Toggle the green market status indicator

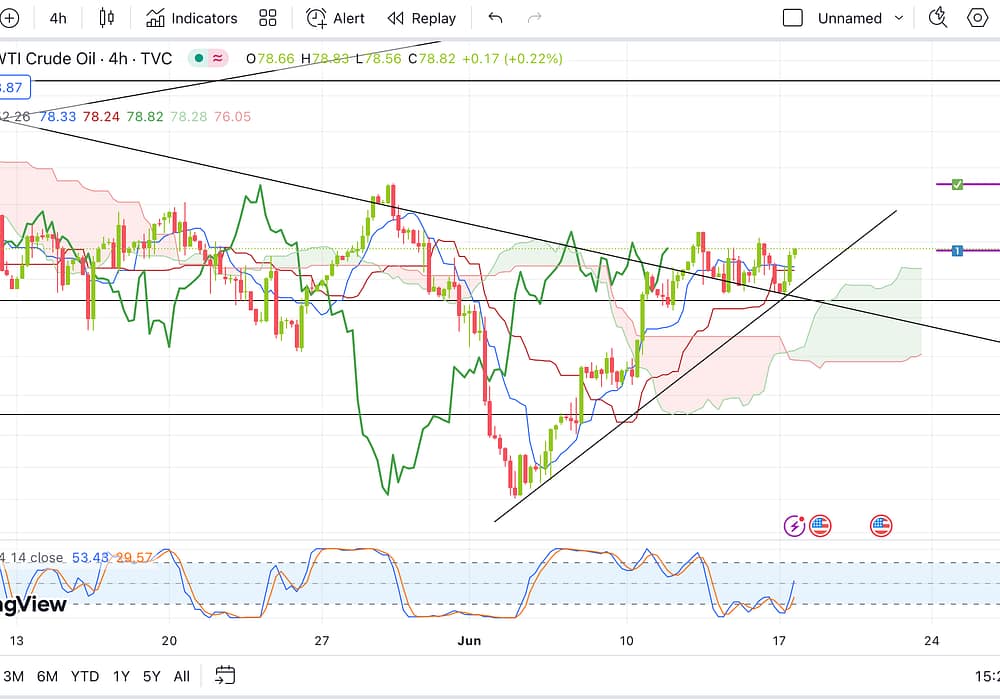pos(199,58)
